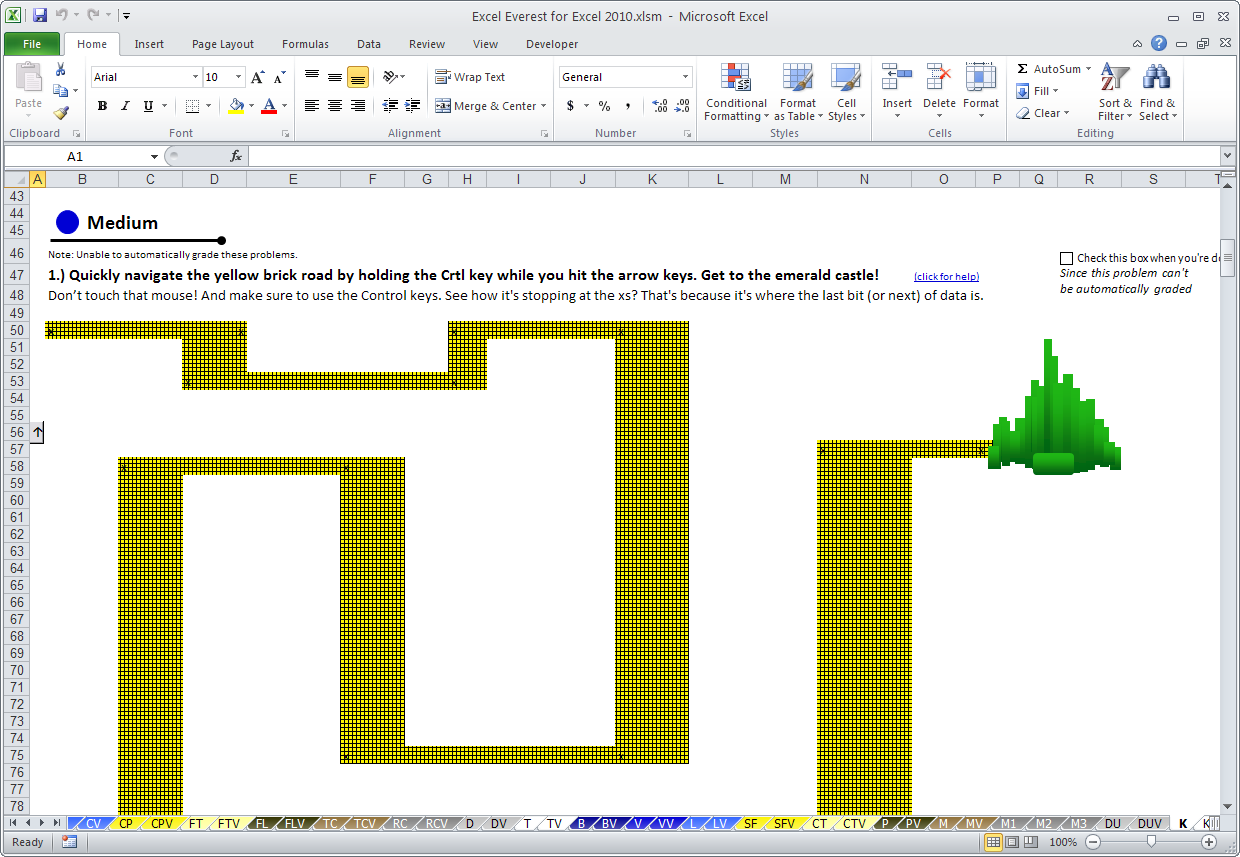Open the Conditional Formatting menu
Screen dimensions: 1240x857
(736, 92)
